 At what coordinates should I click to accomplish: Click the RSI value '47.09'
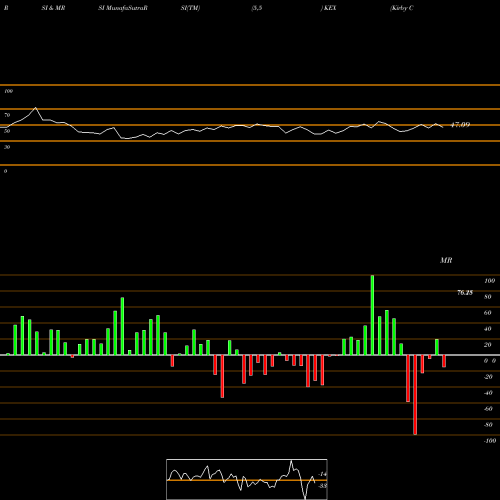click(460, 125)
